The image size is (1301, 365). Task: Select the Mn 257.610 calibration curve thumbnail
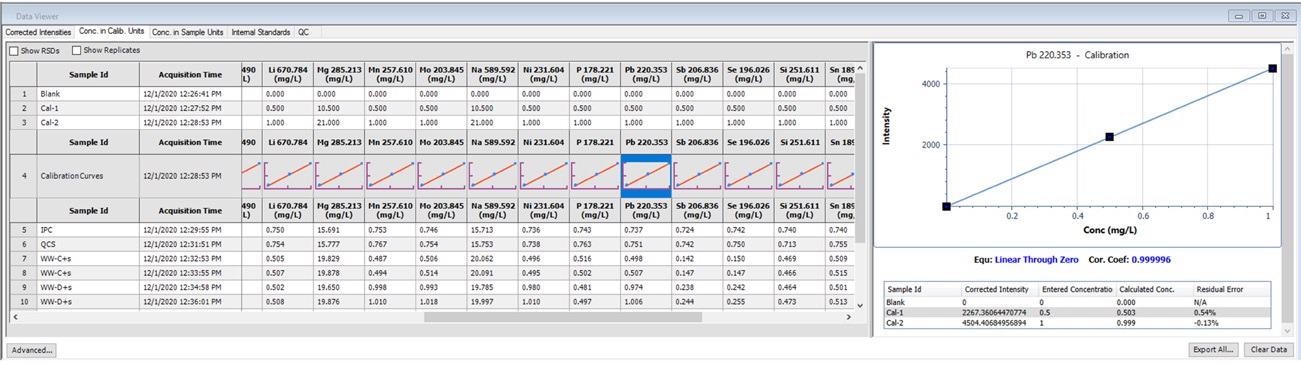coord(390,175)
